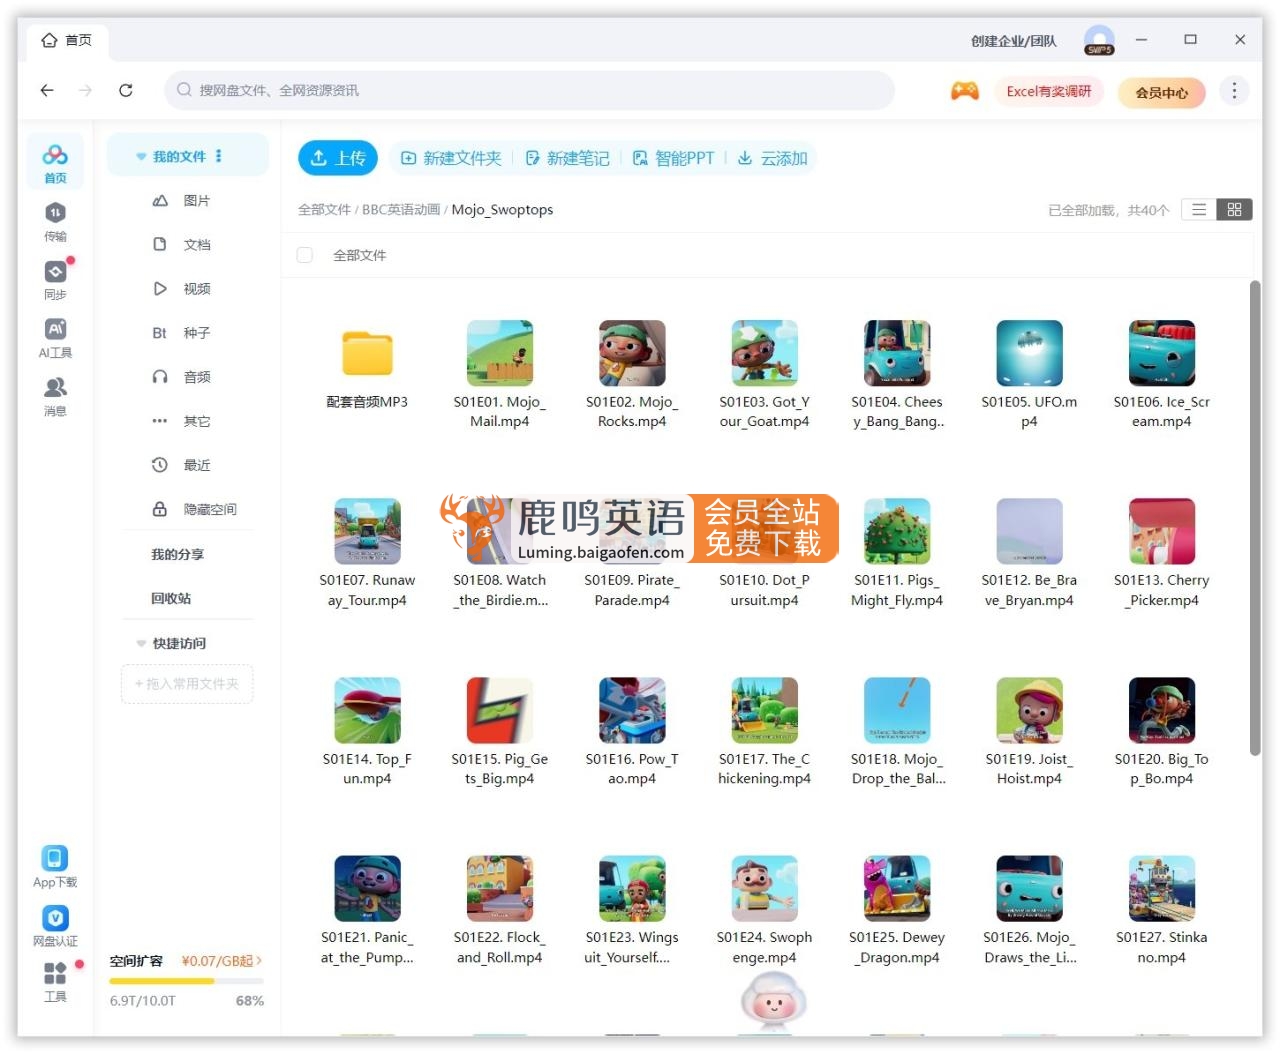Switch to the 首页 tab
1280x1054 pixels.
(68, 41)
